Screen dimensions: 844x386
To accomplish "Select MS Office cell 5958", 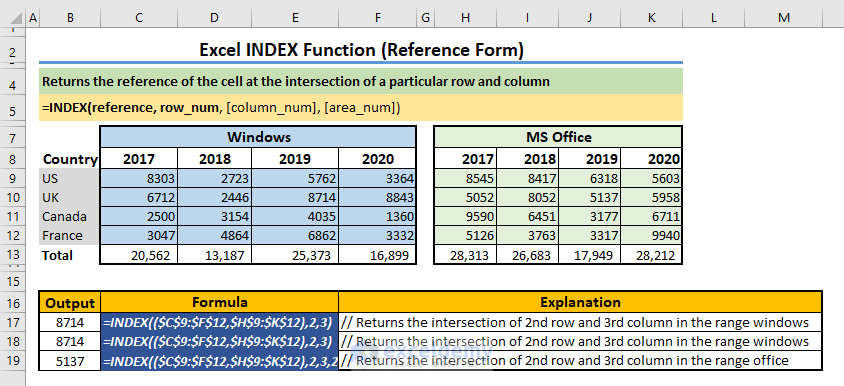I will pos(651,198).
